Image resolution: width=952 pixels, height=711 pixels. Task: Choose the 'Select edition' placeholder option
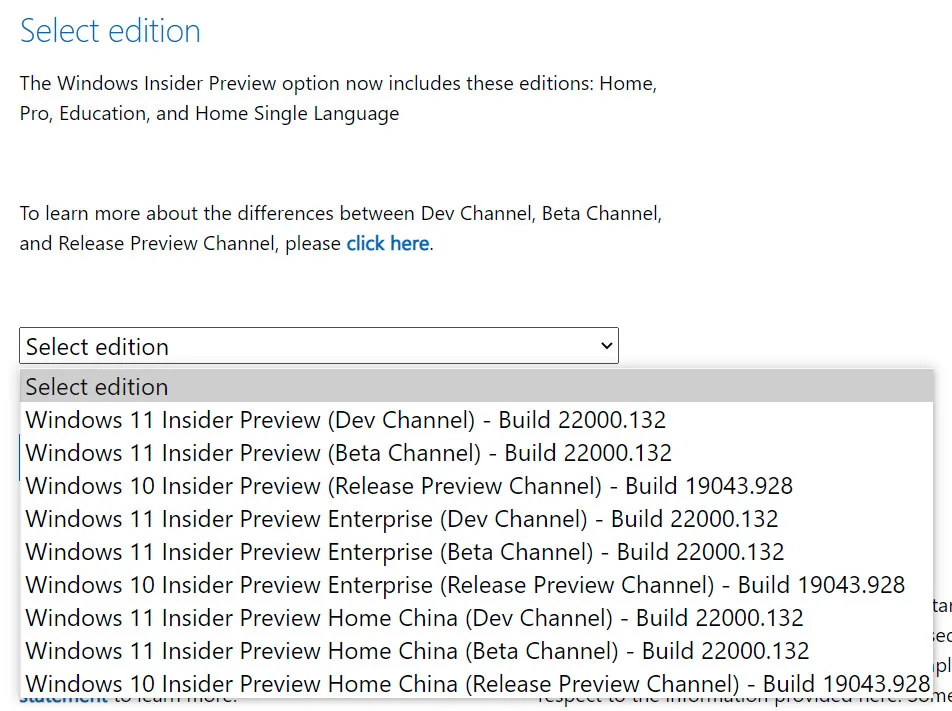point(477,387)
